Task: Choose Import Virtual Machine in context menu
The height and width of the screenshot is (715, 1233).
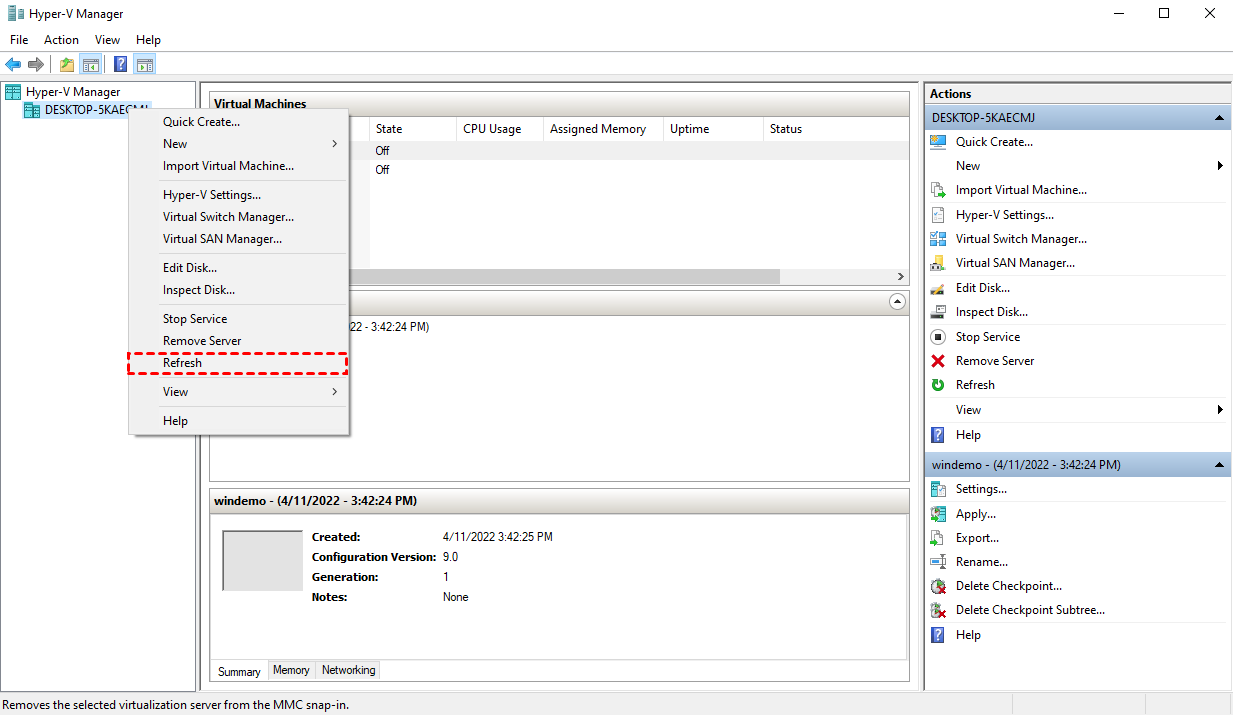Action: tap(239, 166)
